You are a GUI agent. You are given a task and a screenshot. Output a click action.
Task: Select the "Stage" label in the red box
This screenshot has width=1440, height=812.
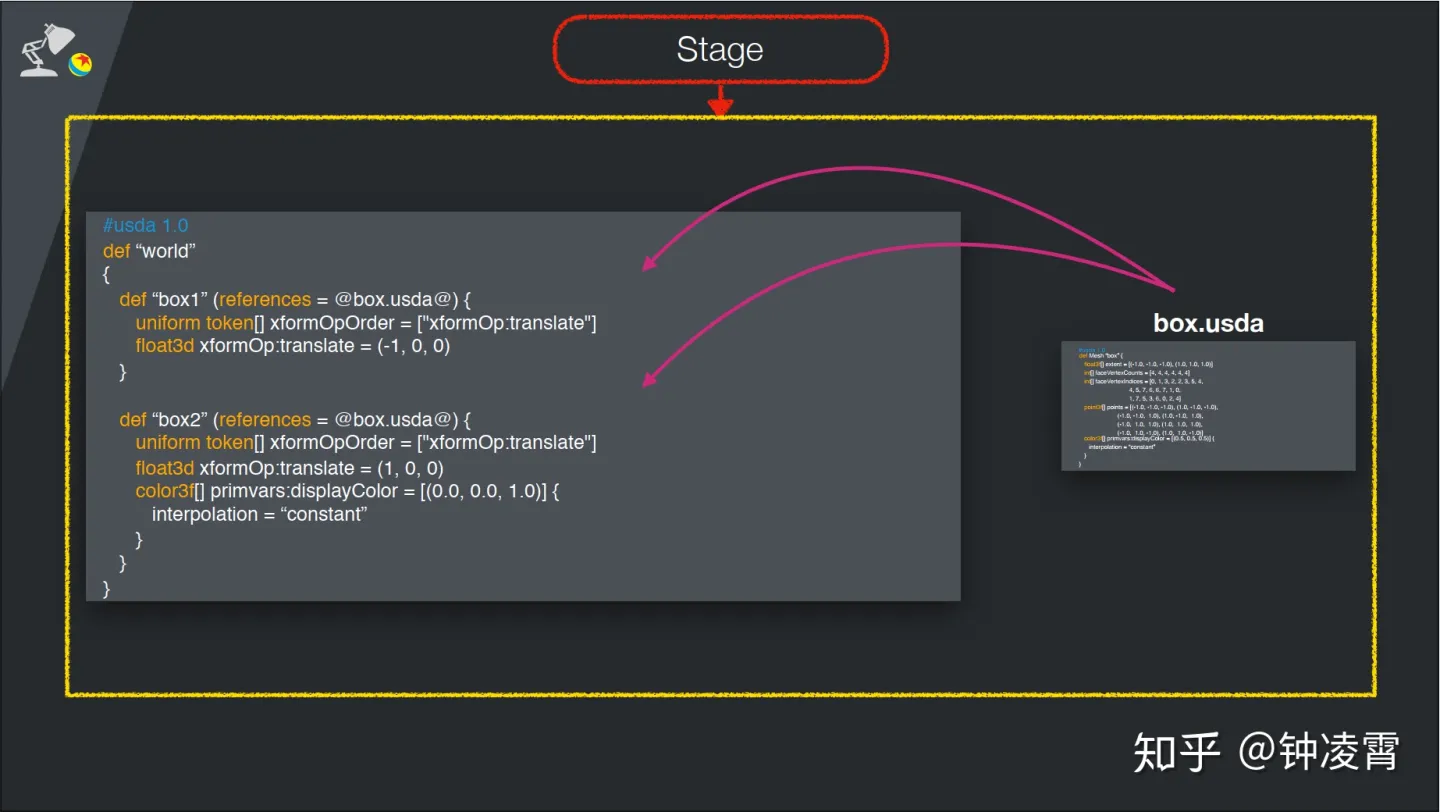[x=720, y=49]
